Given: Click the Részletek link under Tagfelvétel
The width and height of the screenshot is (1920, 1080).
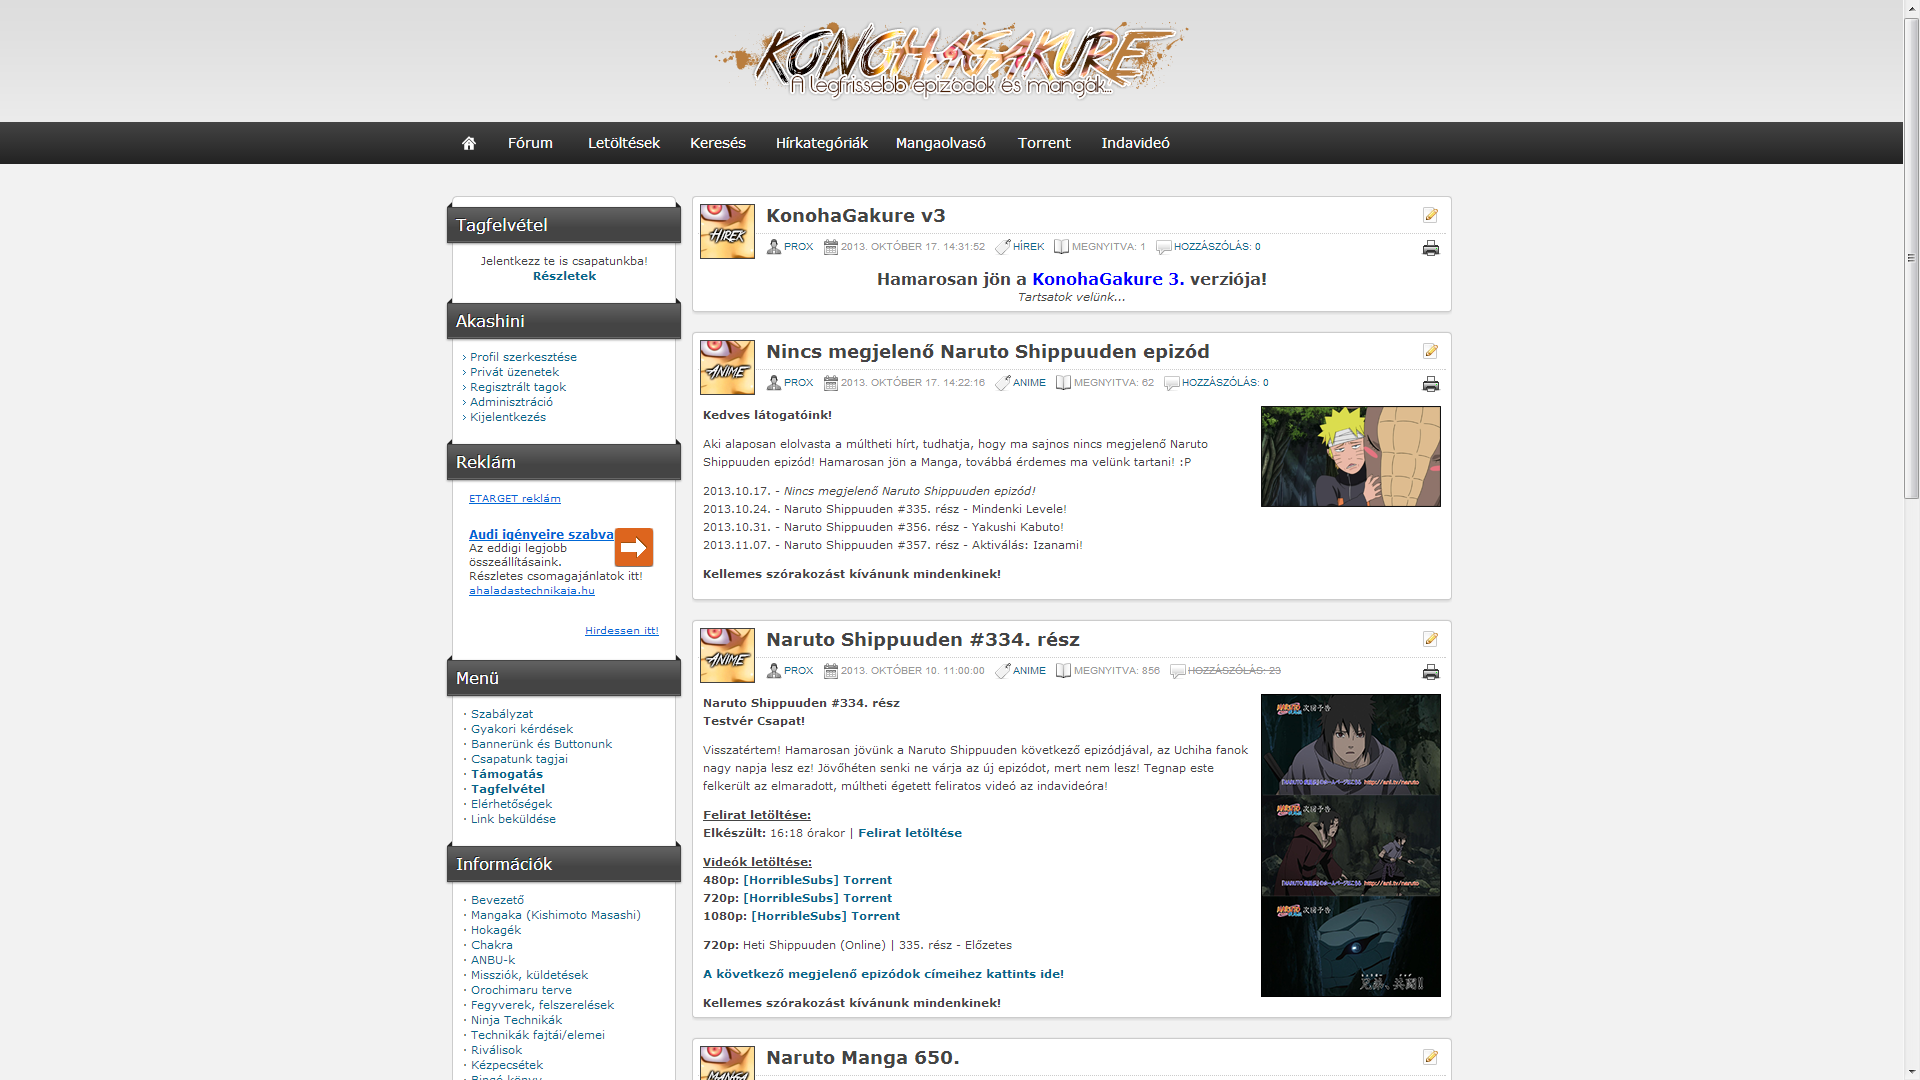Looking at the screenshot, I should (564, 276).
